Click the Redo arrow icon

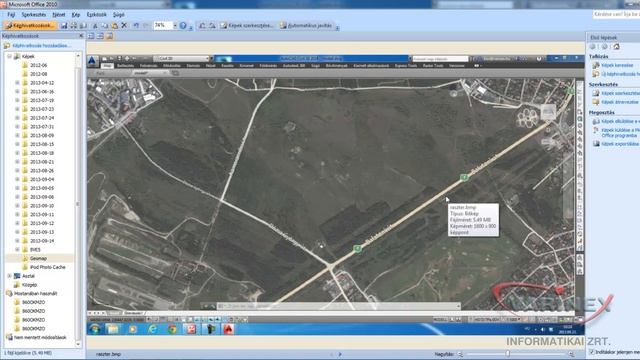[x=146, y=25]
